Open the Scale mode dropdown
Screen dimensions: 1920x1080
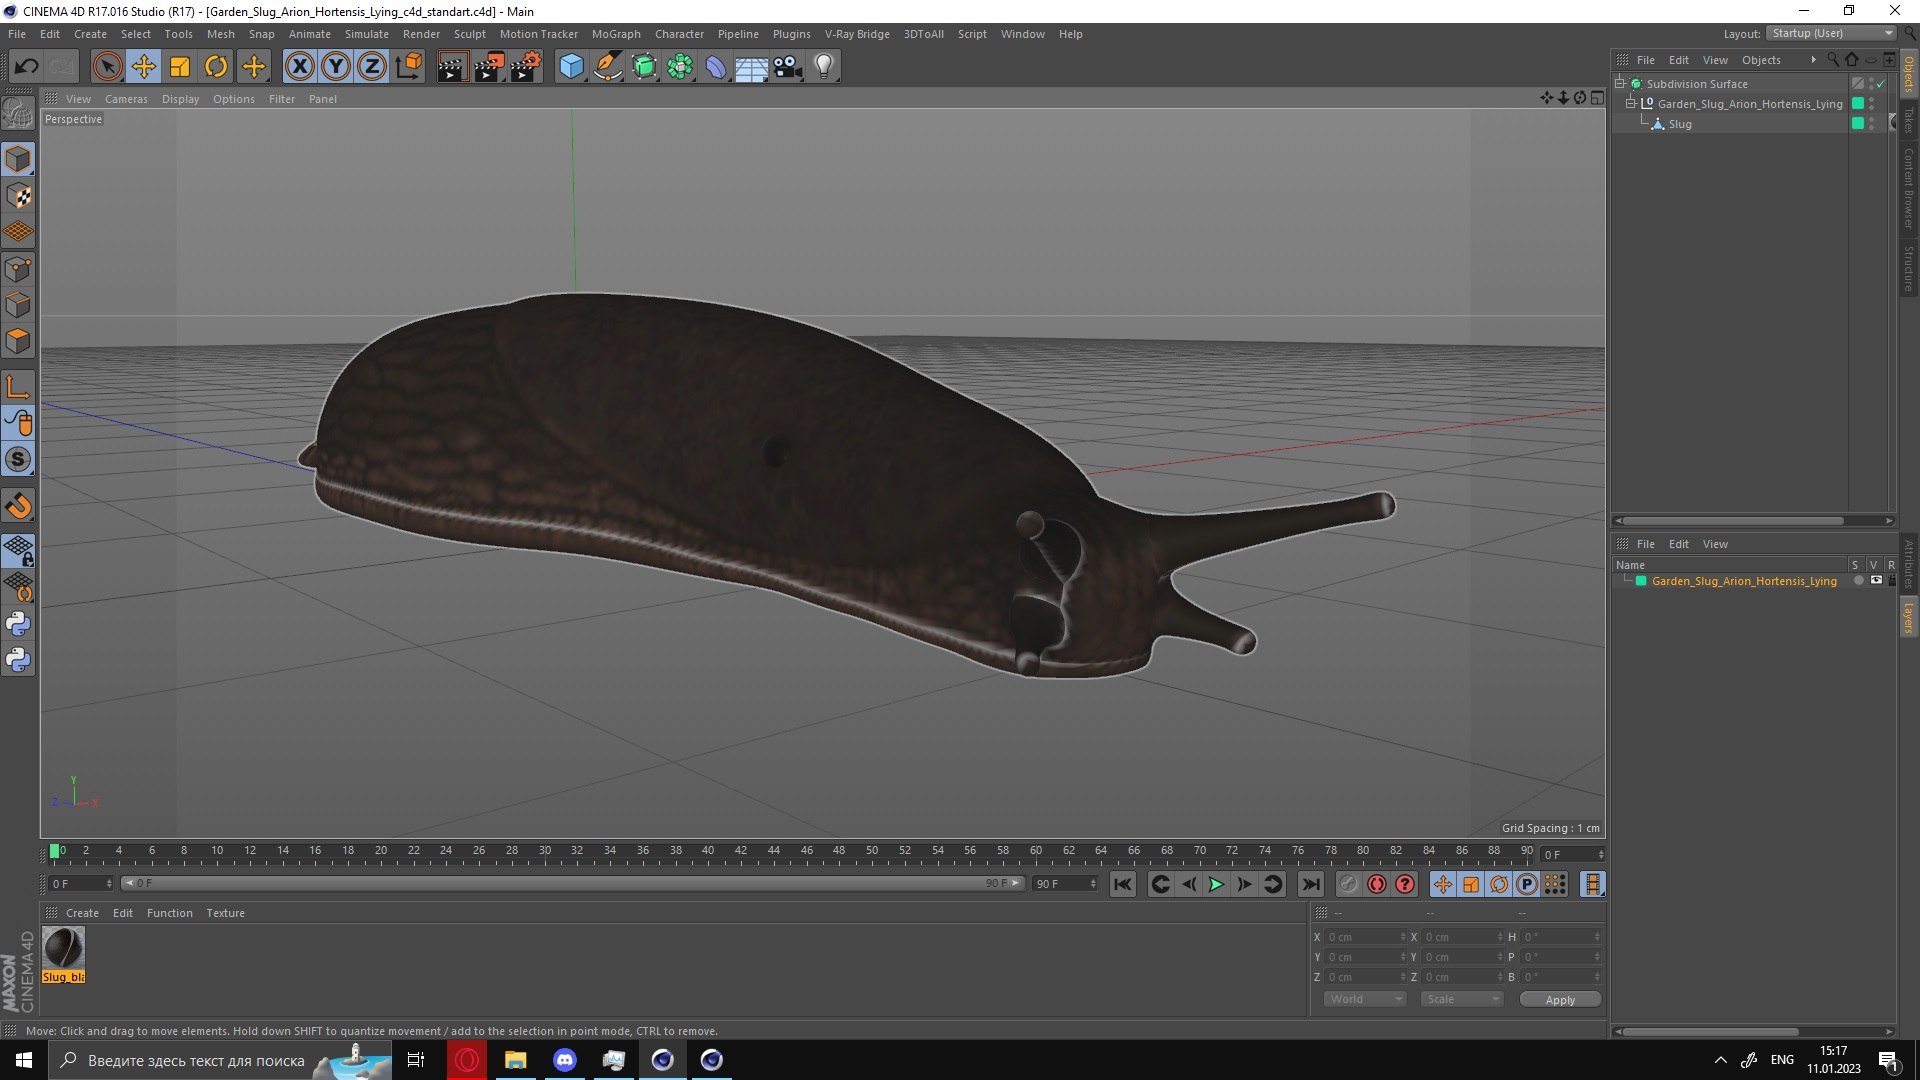click(x=1462, y=999)
